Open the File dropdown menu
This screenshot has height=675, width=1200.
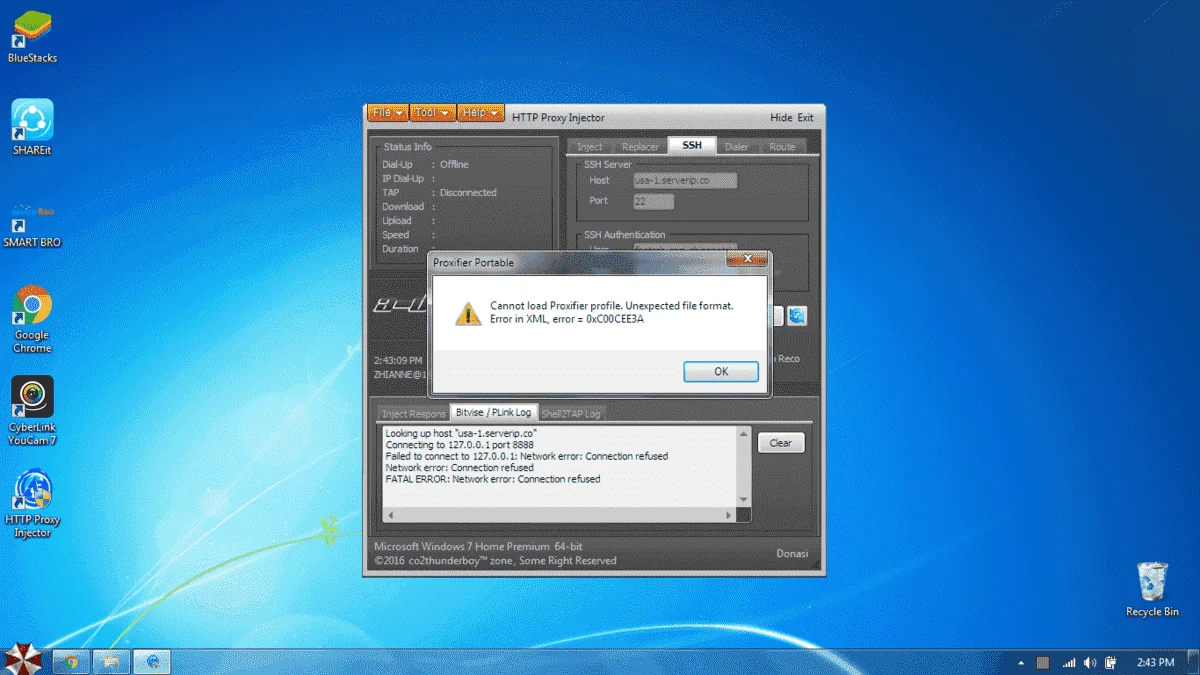pos(389,113)
